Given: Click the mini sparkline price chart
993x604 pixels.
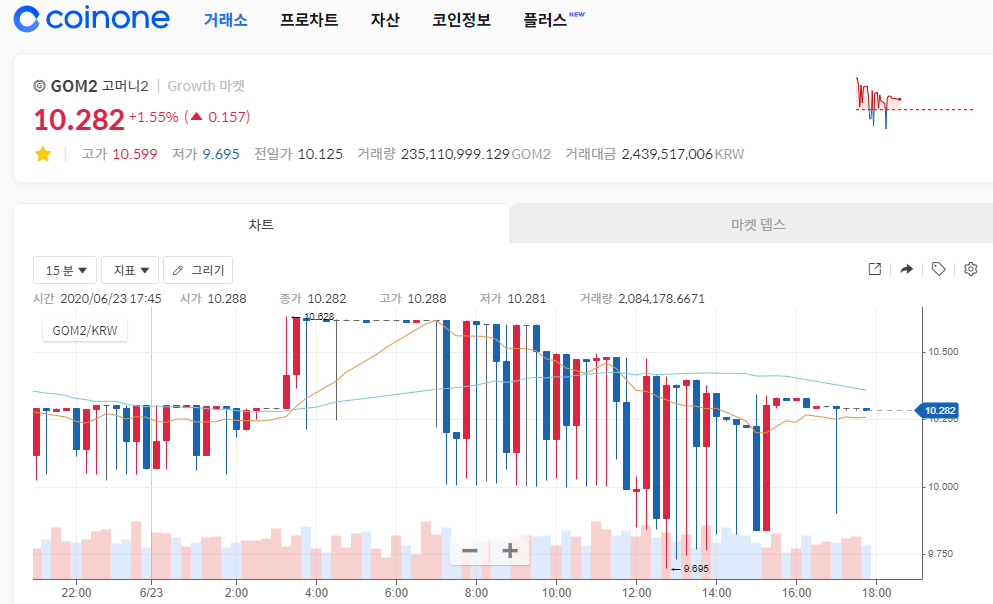Looking at the screenshot, I should pos(914,103).
